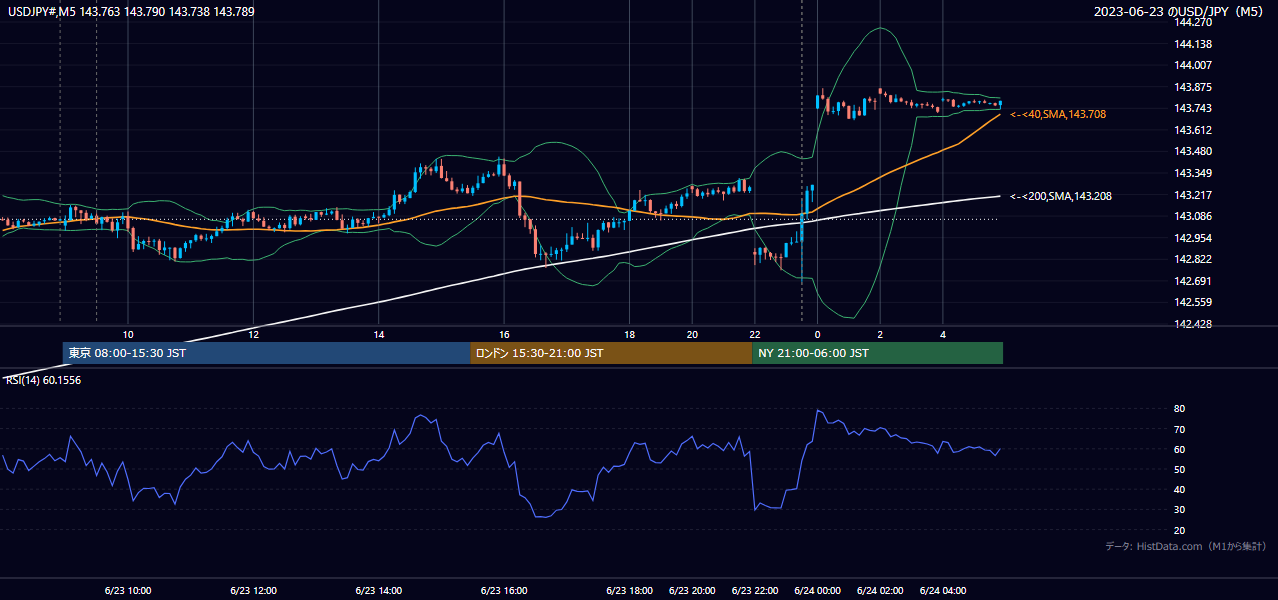Click the 143.217 price axis label

tap(1192, 195)
